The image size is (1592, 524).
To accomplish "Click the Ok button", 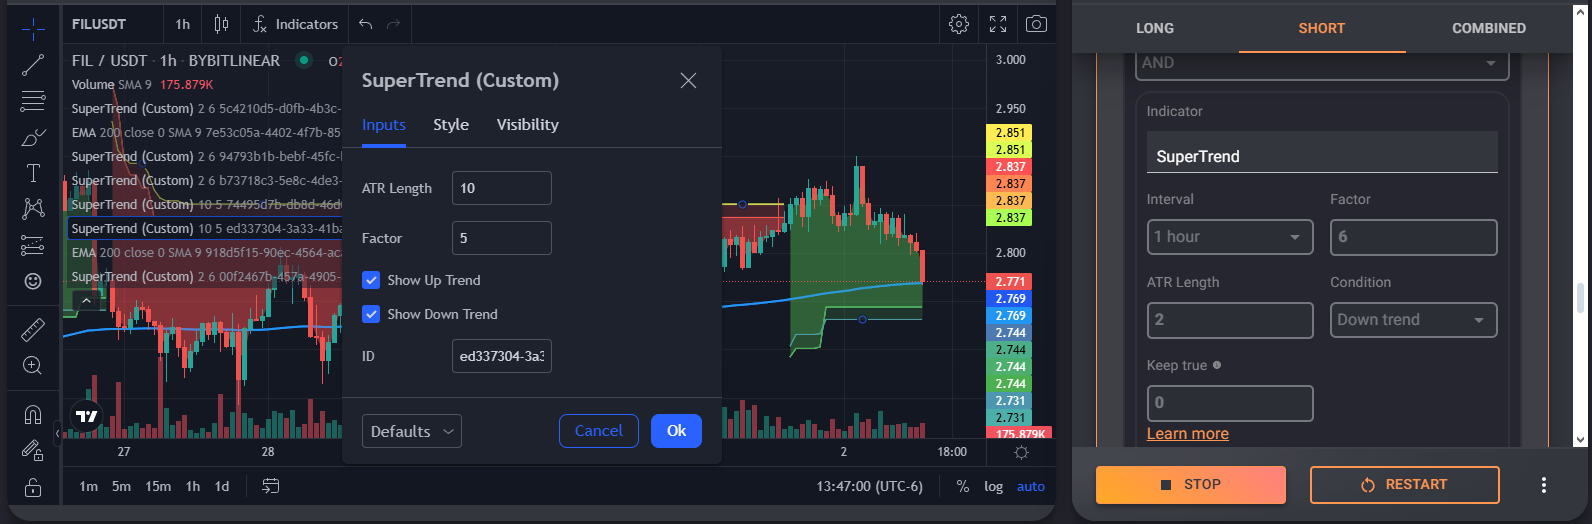I will (x=677, y=431).
